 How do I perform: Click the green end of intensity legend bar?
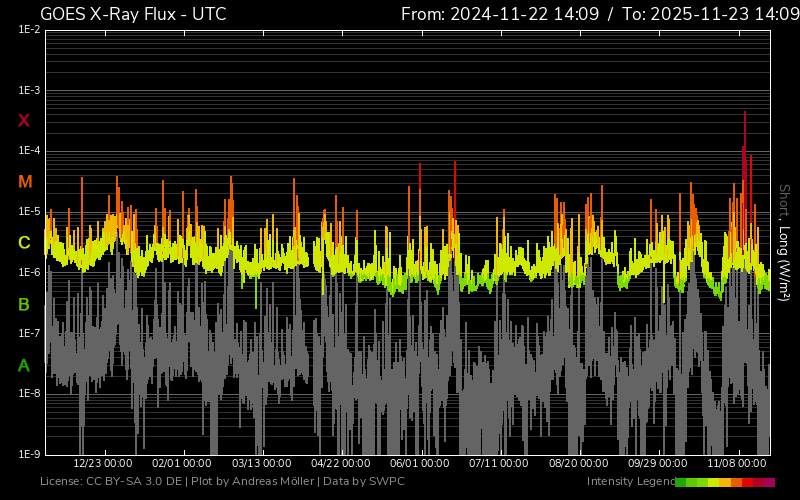point(681,482)
